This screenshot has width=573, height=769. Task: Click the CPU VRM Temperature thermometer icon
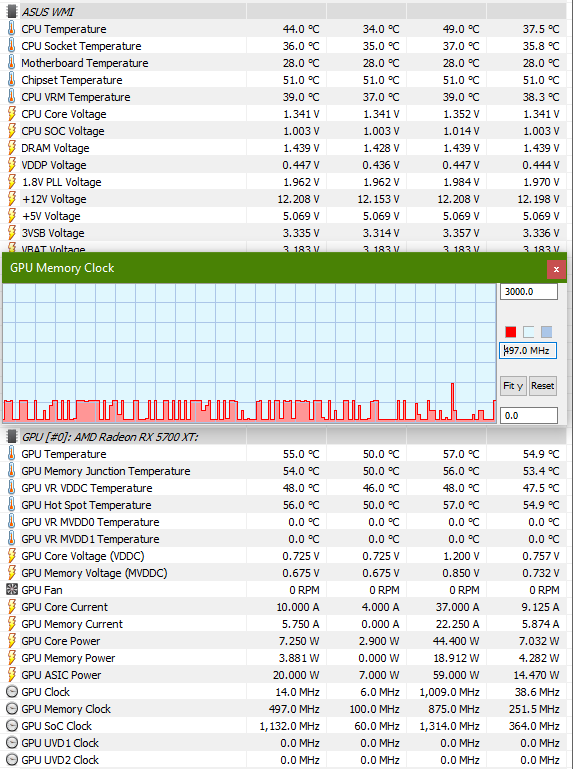point(12,97)
